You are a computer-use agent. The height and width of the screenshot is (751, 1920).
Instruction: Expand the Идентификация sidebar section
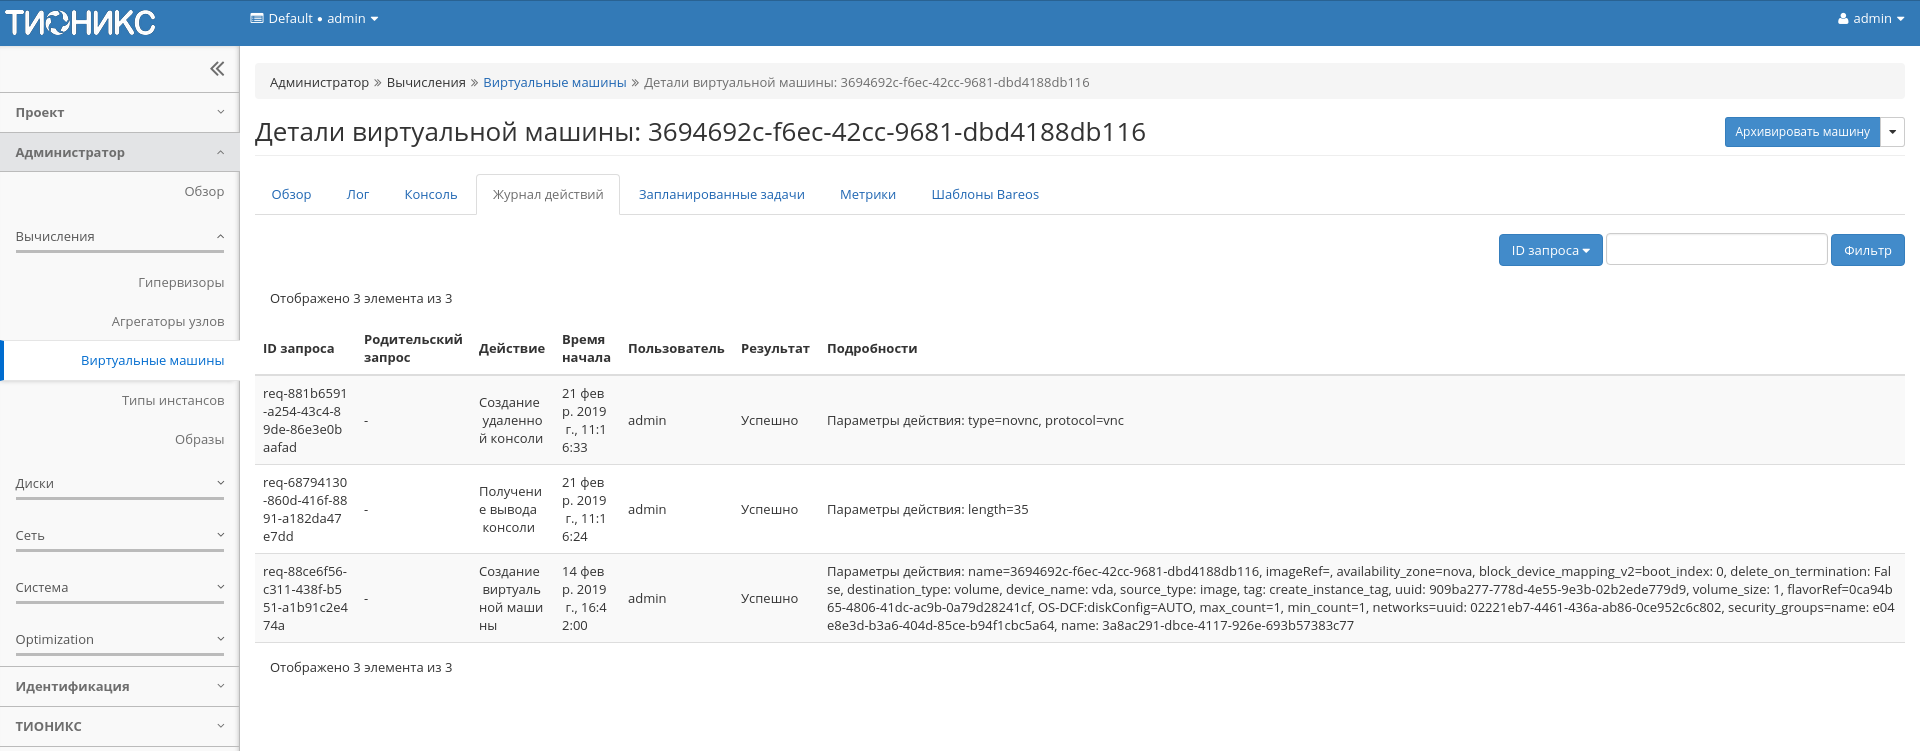(119, 687)
